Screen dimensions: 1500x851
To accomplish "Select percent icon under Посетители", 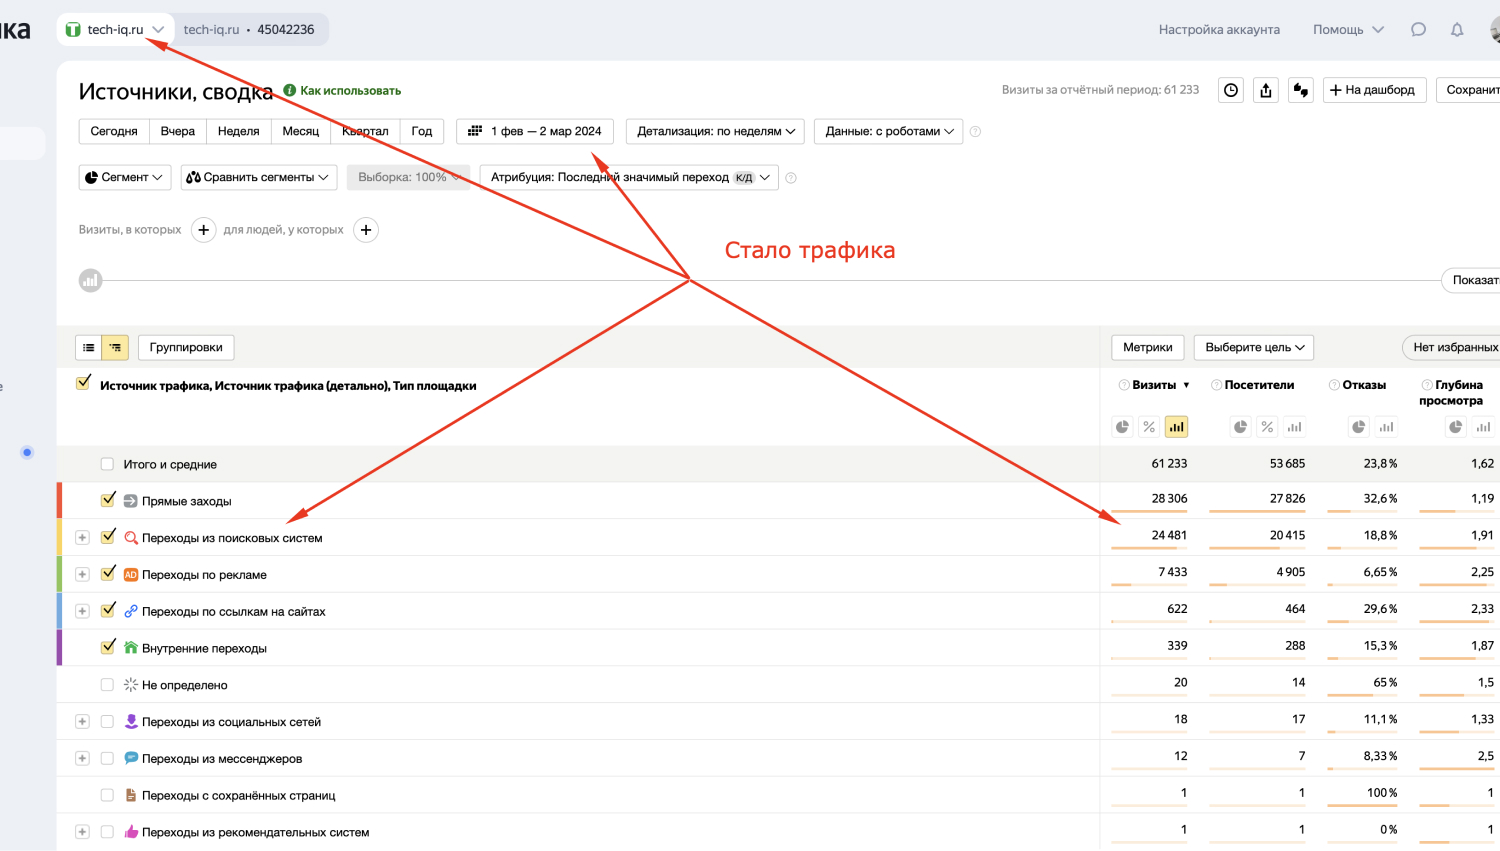I will [x=1267, y=427].
